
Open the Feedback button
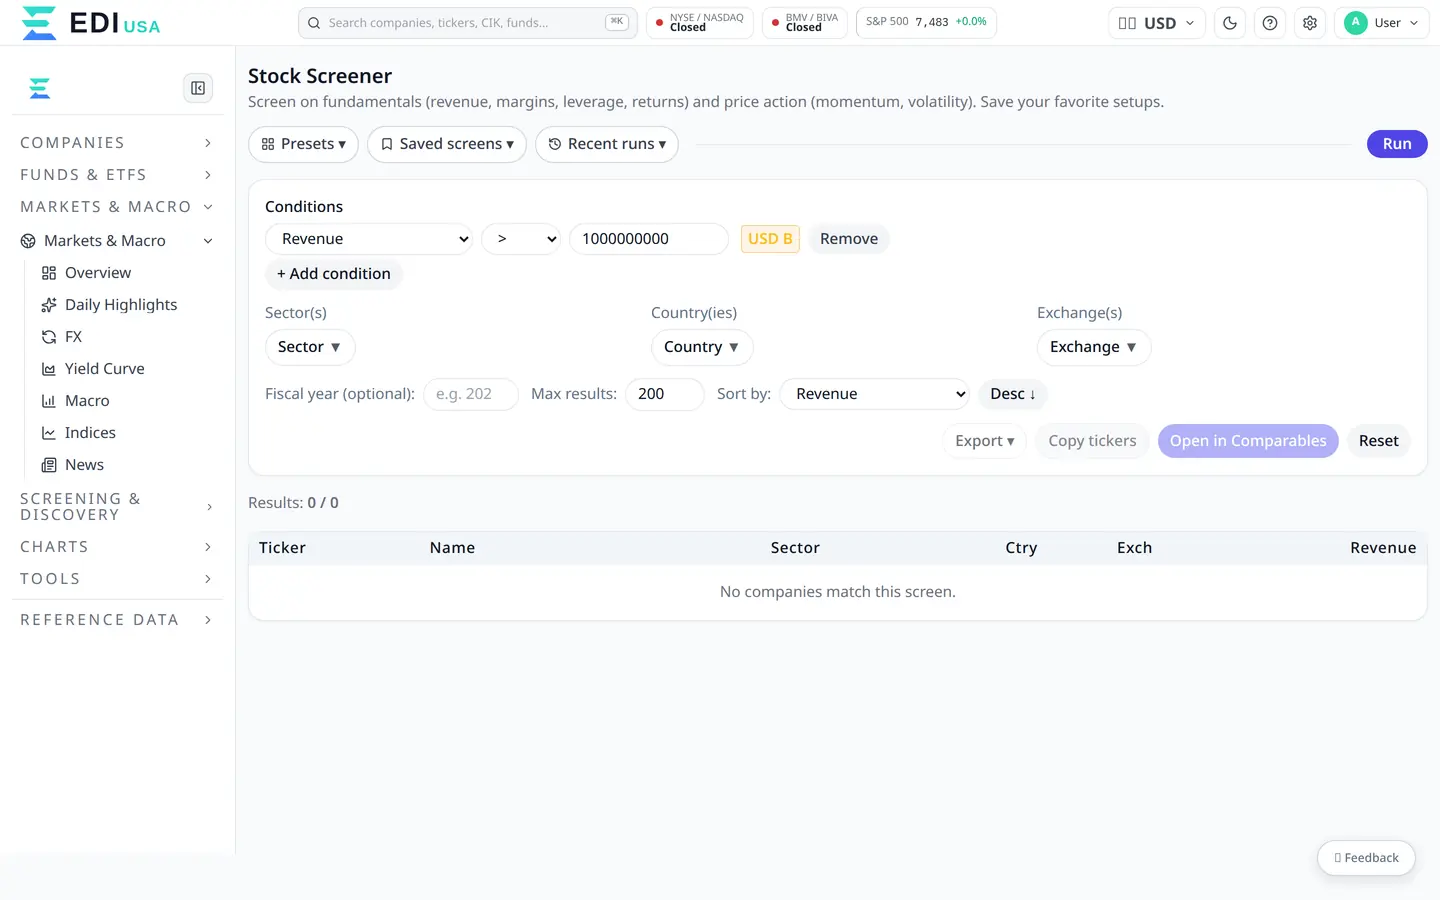pyautogui.click(x=1366, y=858)
